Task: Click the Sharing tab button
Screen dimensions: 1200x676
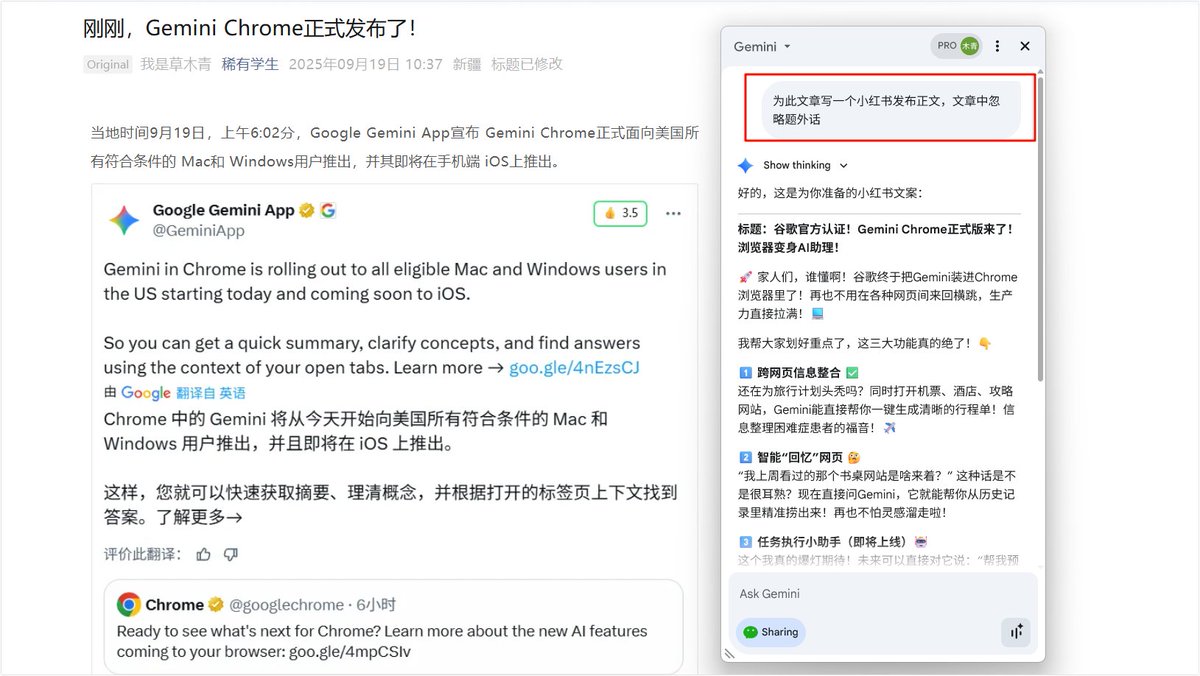Action: [770, 632]
